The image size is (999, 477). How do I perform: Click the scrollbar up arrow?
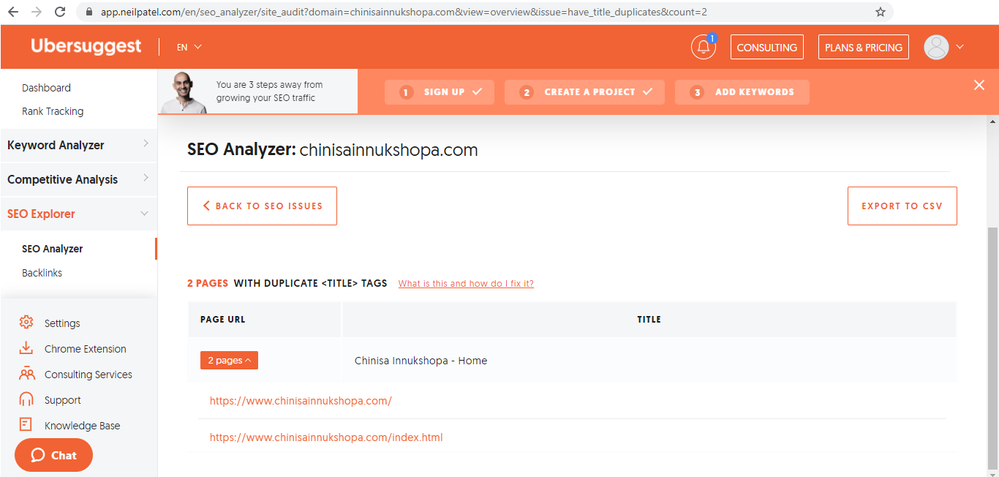point(993,121)
